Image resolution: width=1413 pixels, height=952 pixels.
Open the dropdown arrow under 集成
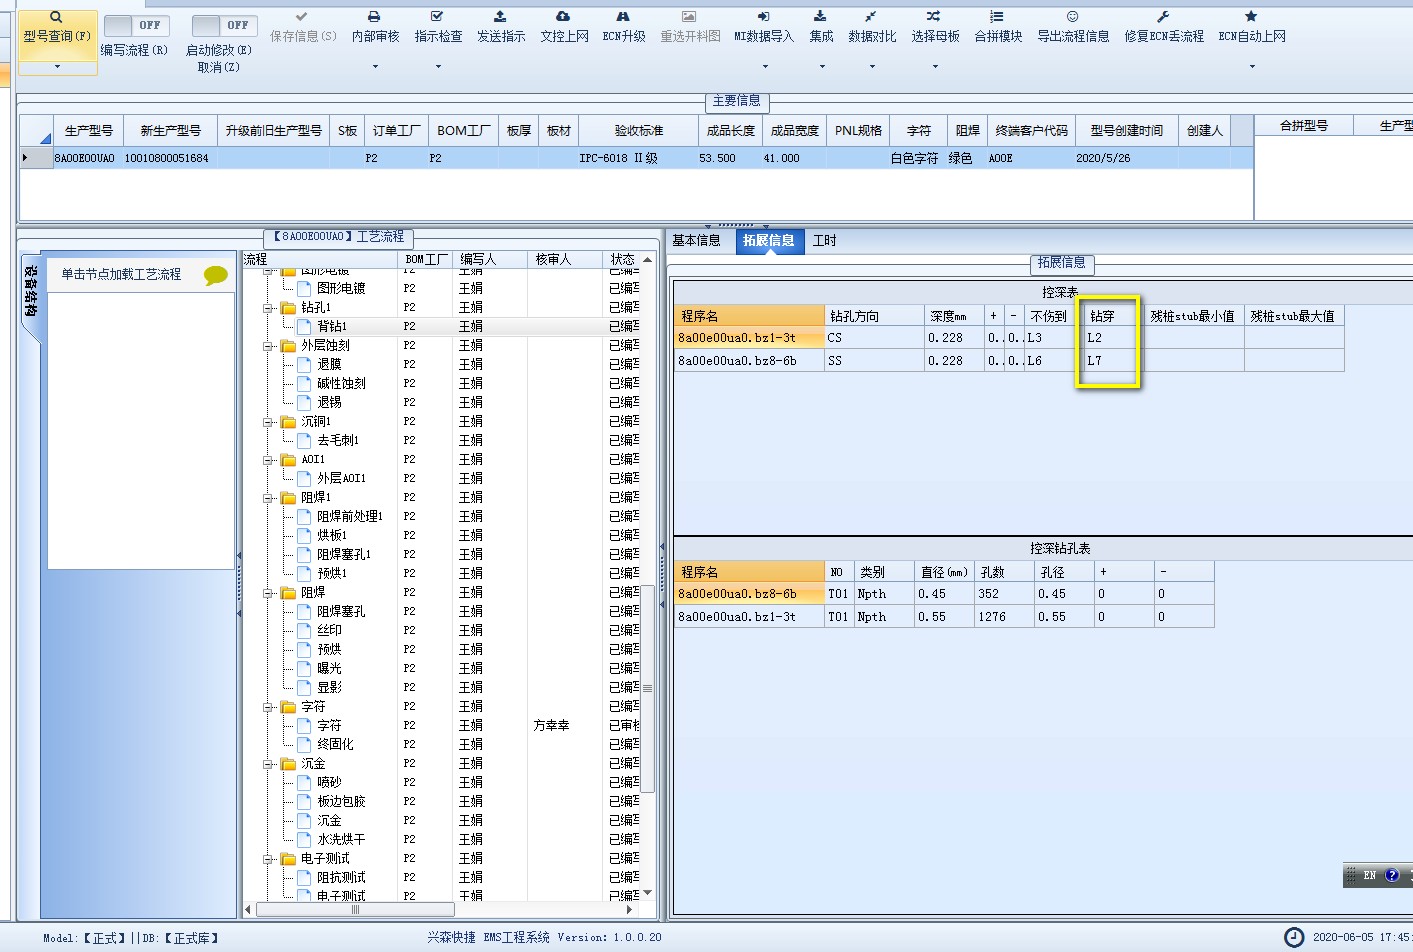tap(822, 67)
